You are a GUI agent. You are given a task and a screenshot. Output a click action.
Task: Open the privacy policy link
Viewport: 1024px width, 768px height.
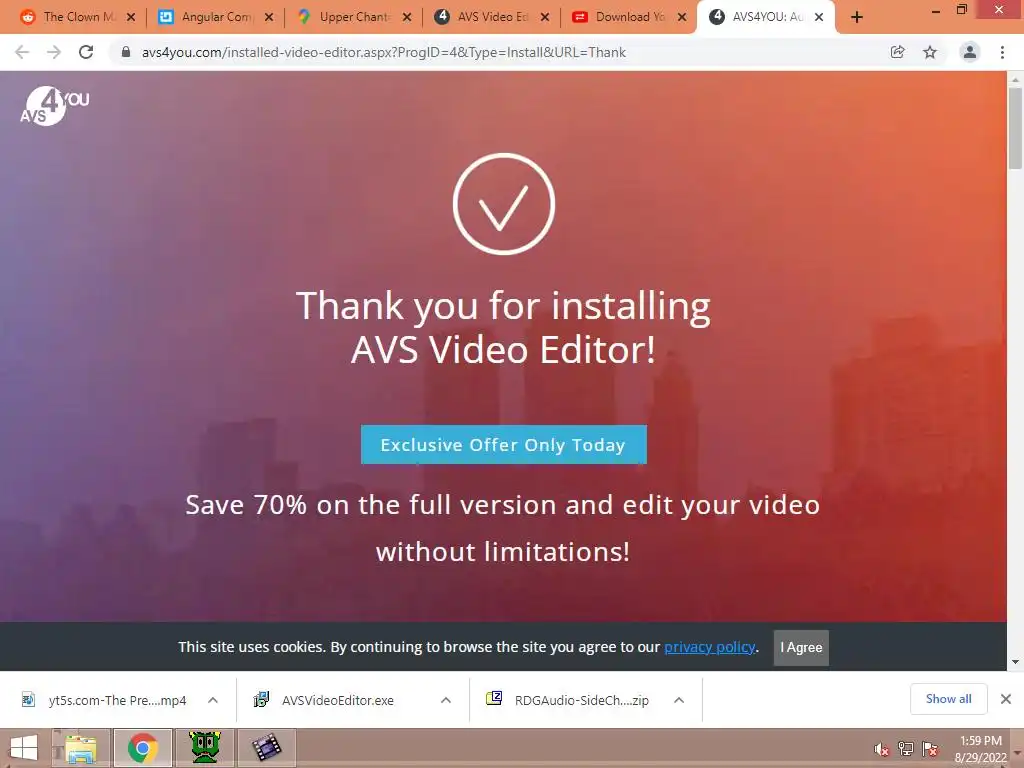point(710,647)
